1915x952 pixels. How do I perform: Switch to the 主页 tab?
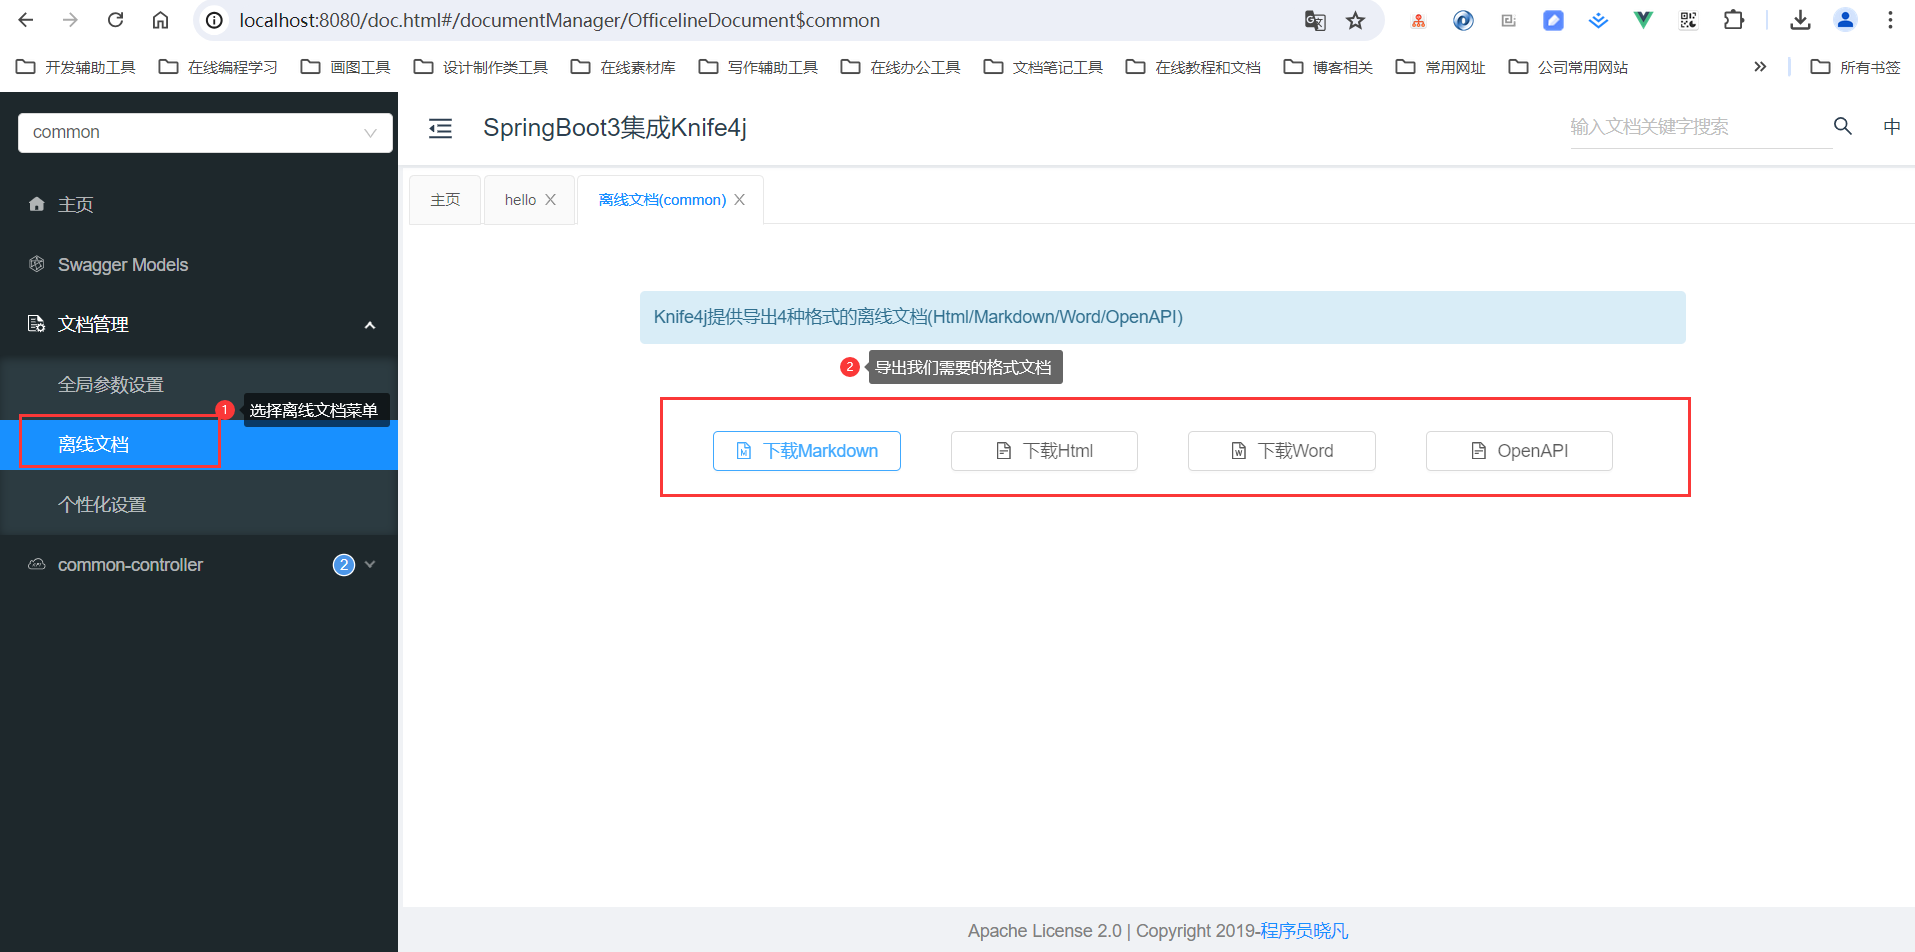click(445, 200)
